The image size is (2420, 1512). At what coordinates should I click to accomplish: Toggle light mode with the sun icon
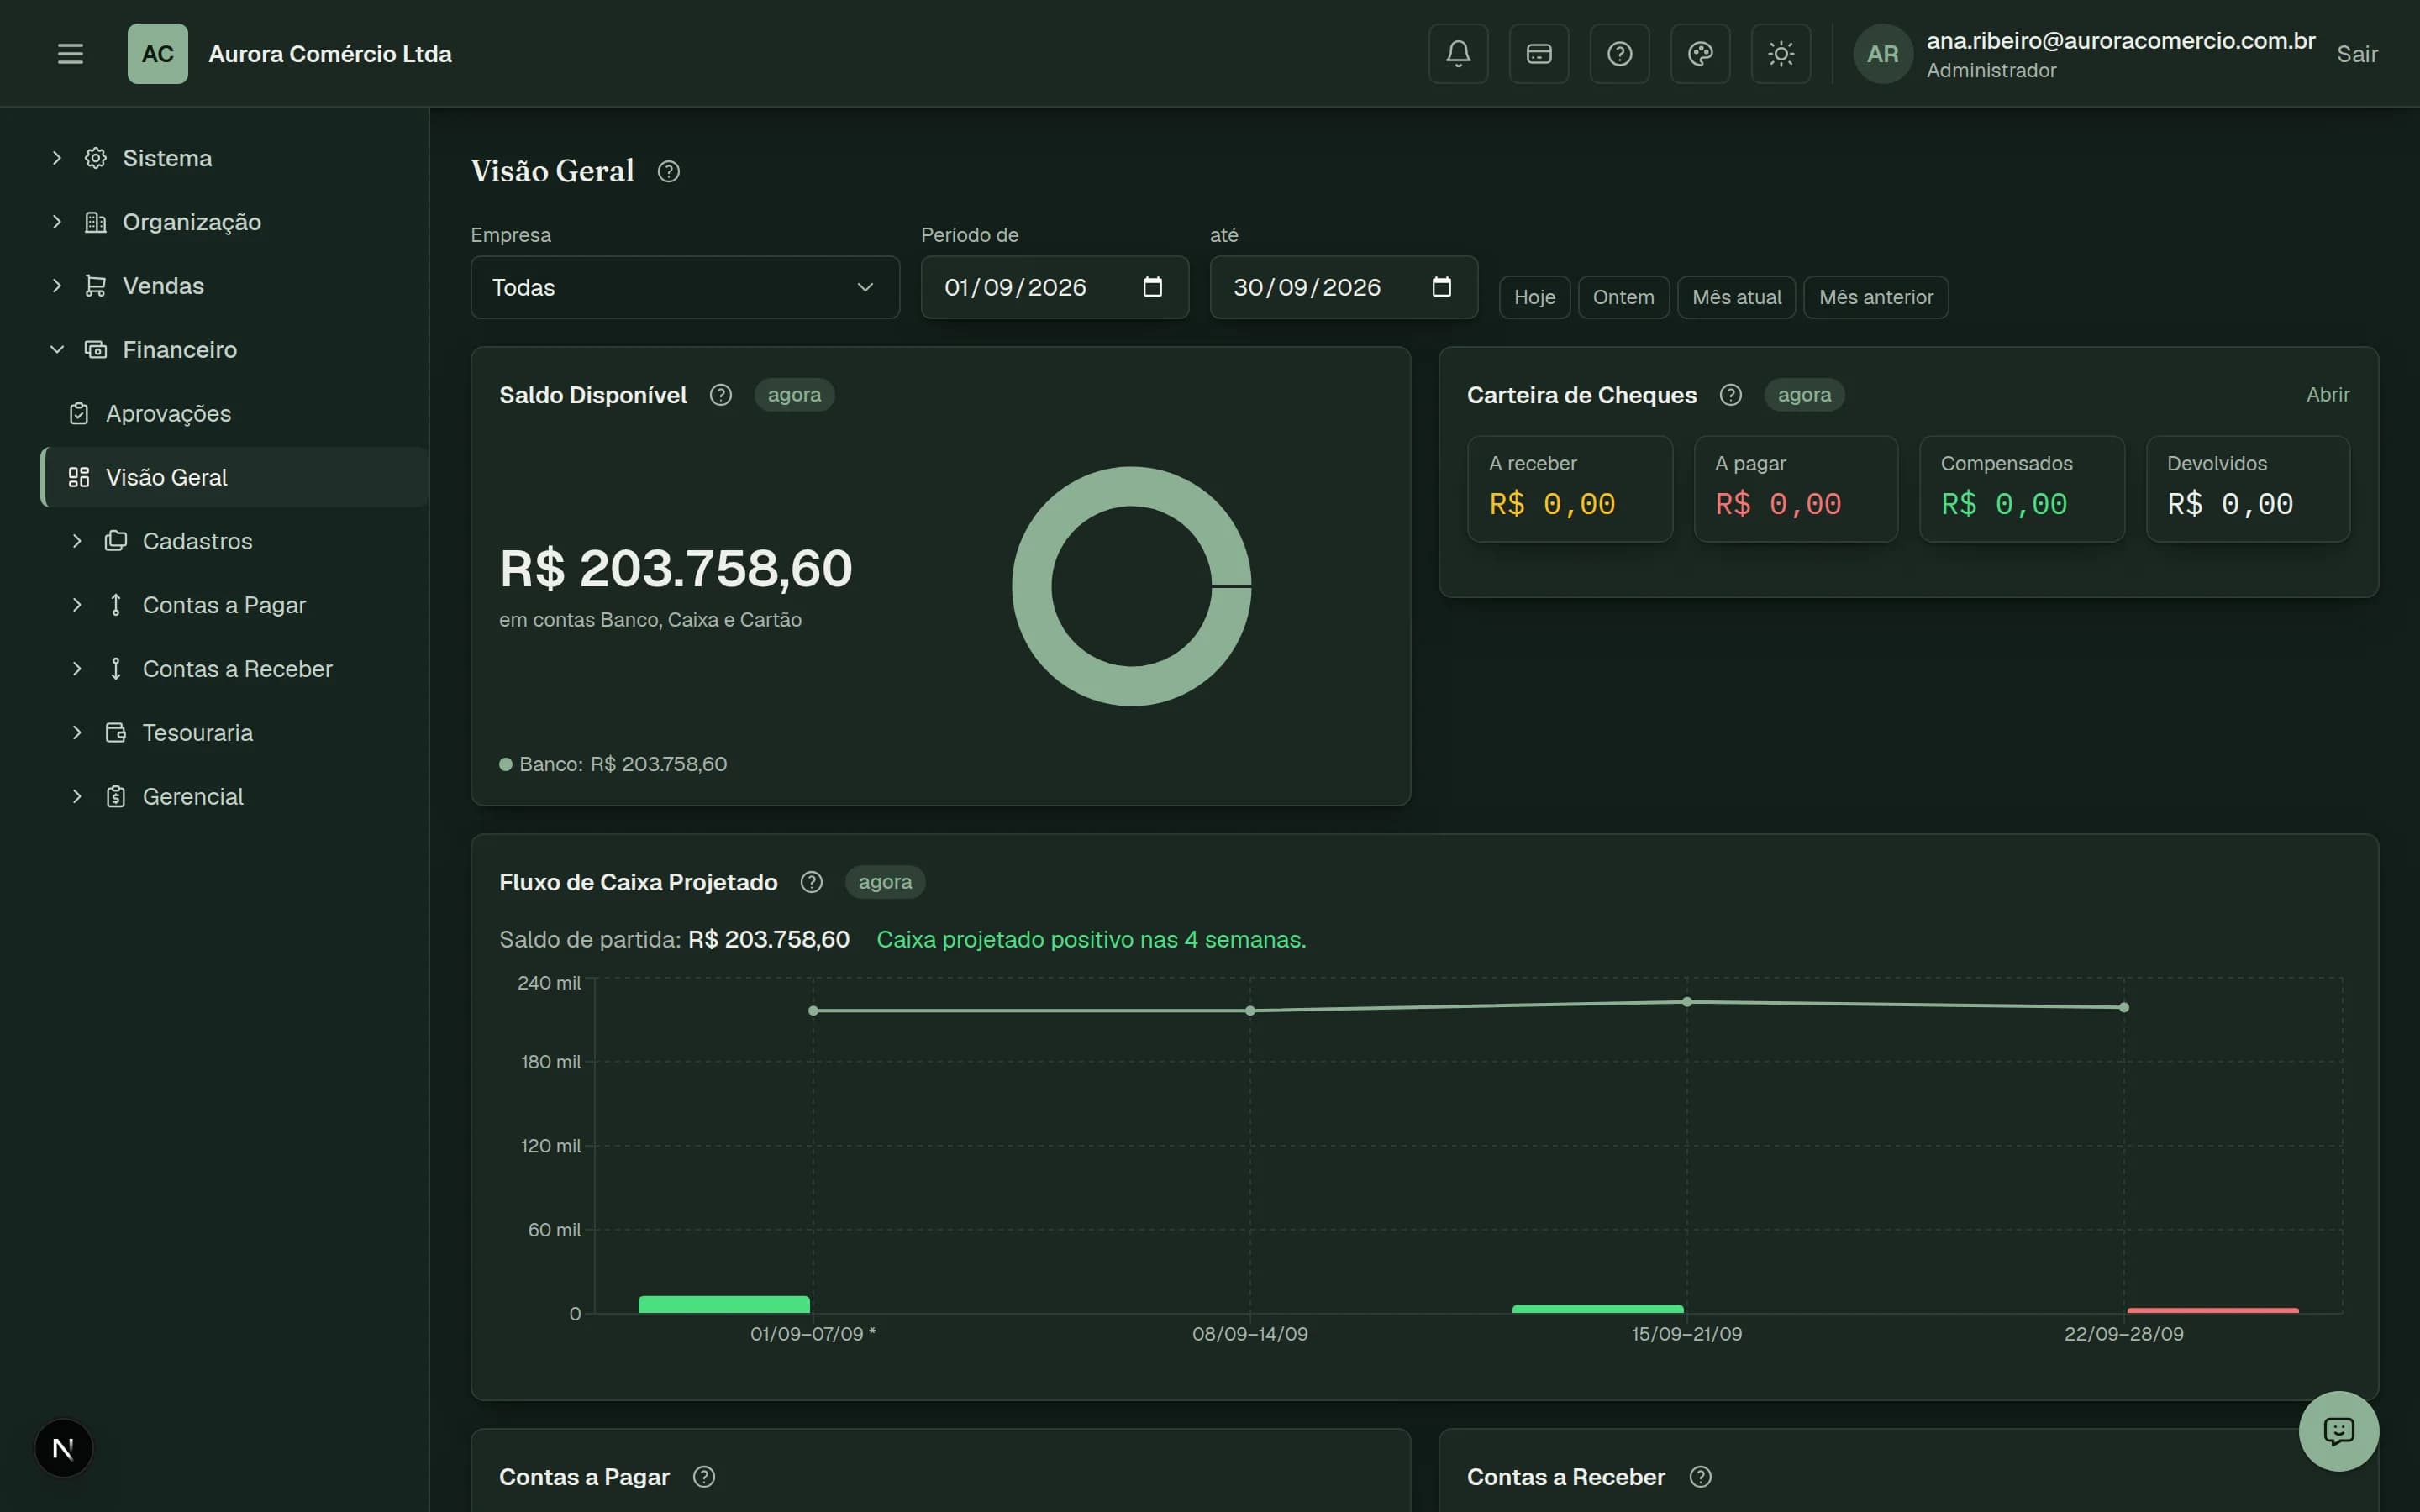click(x=1781, y=54)
